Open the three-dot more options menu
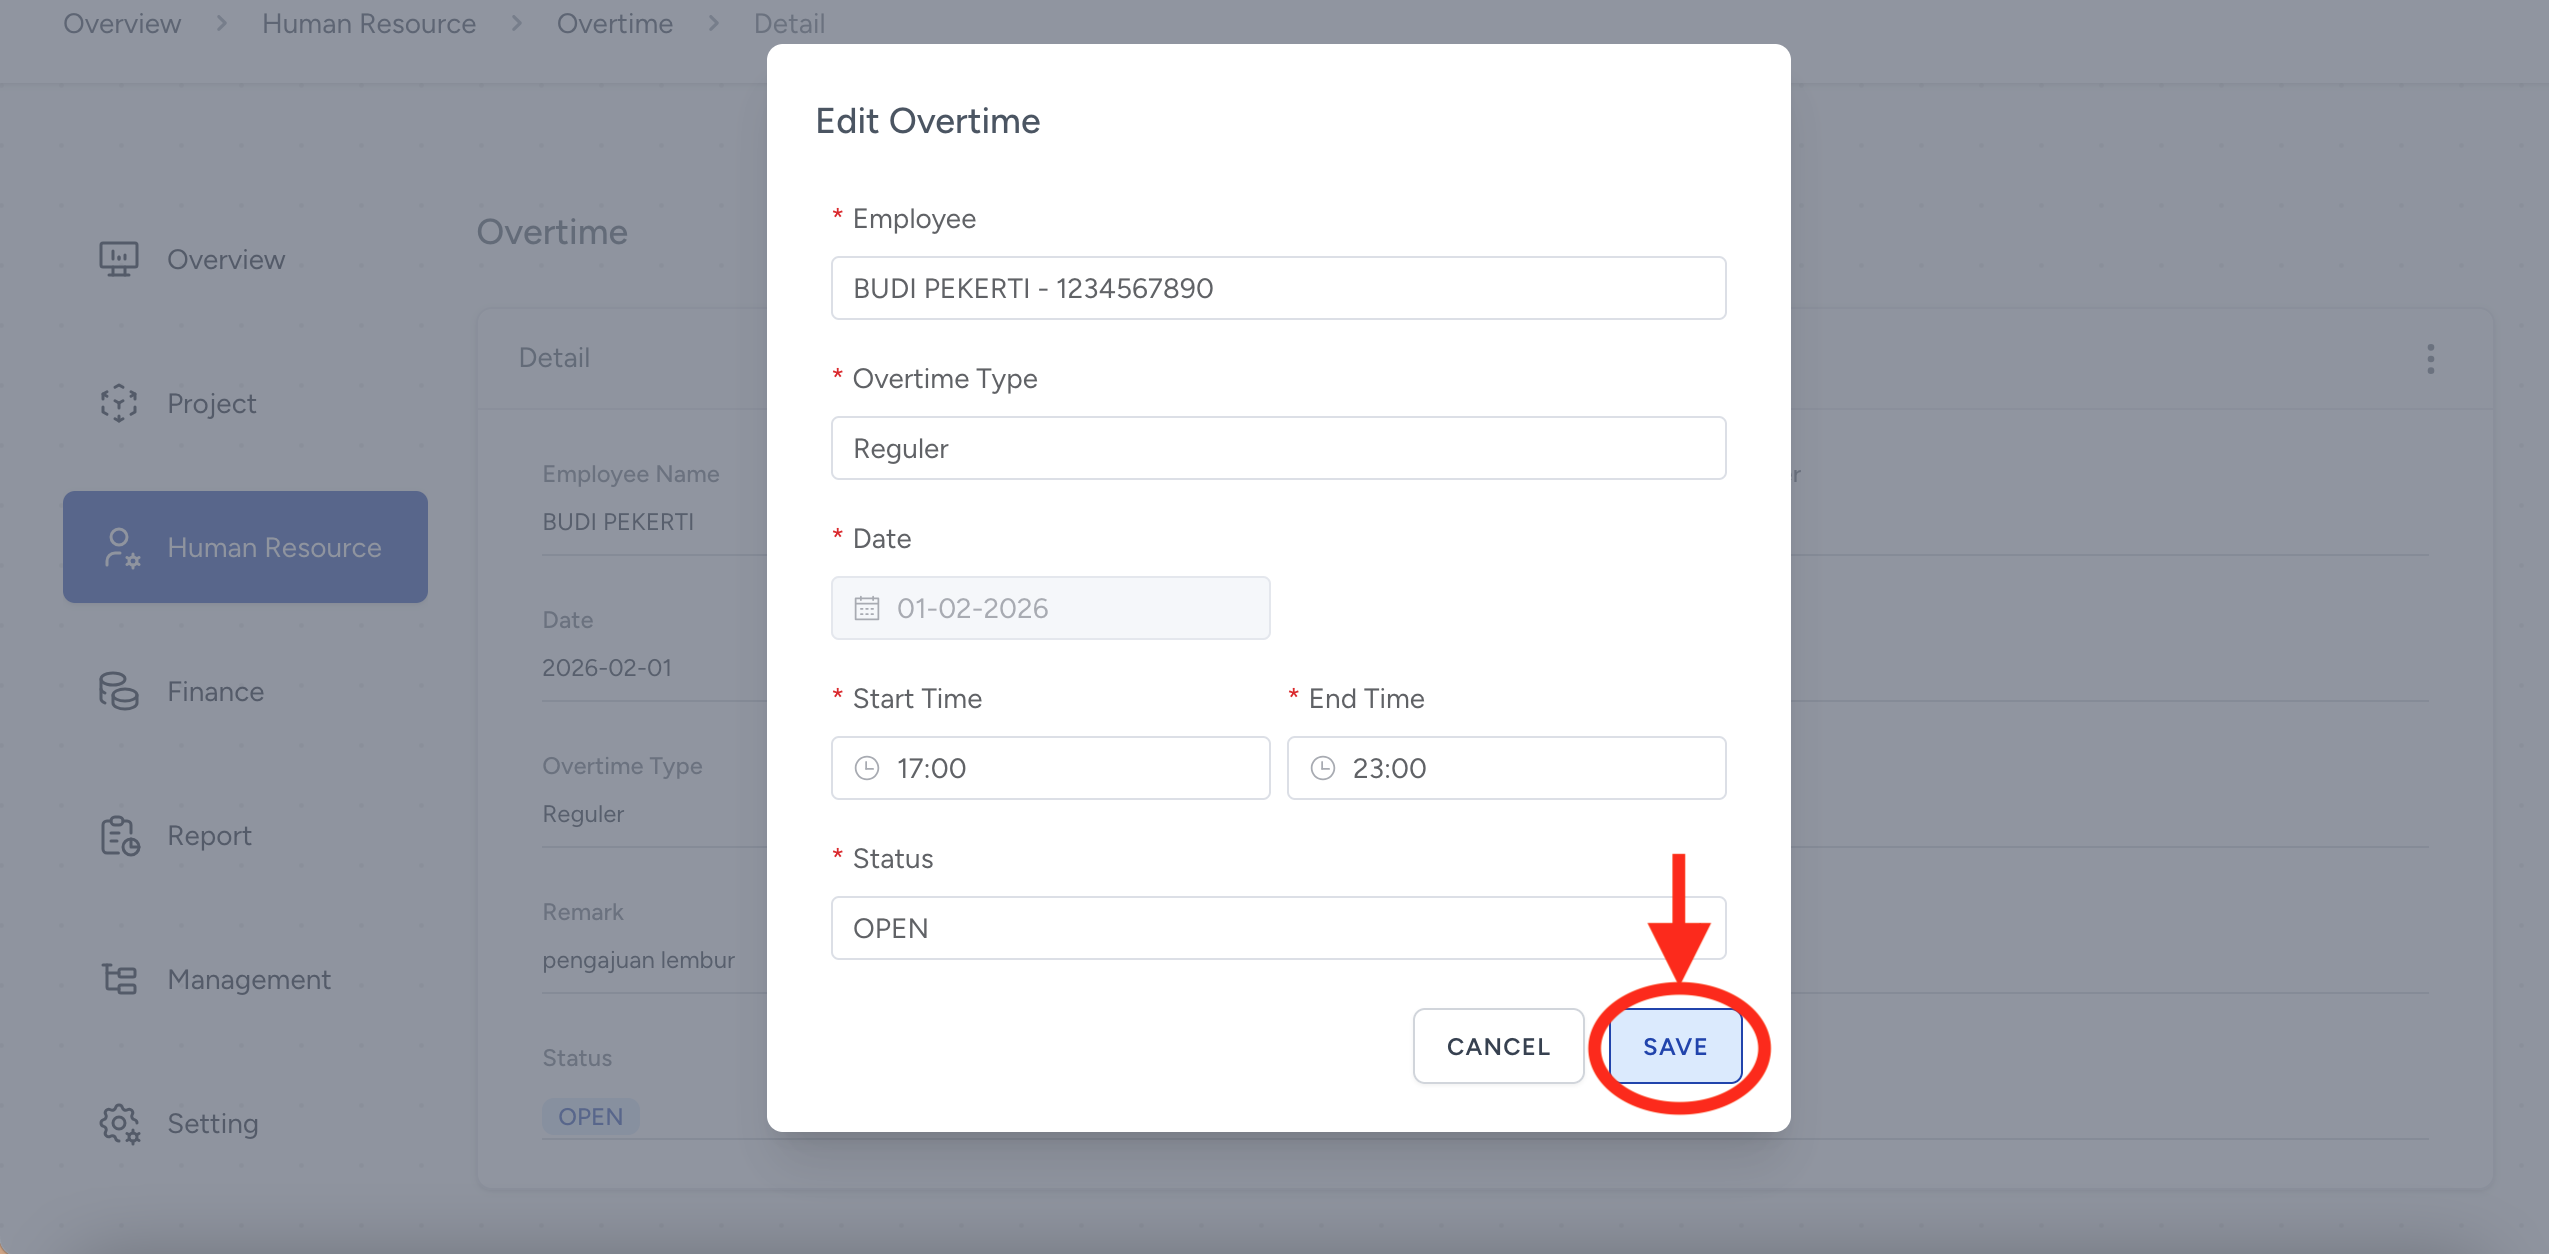 click(2430, 359)
